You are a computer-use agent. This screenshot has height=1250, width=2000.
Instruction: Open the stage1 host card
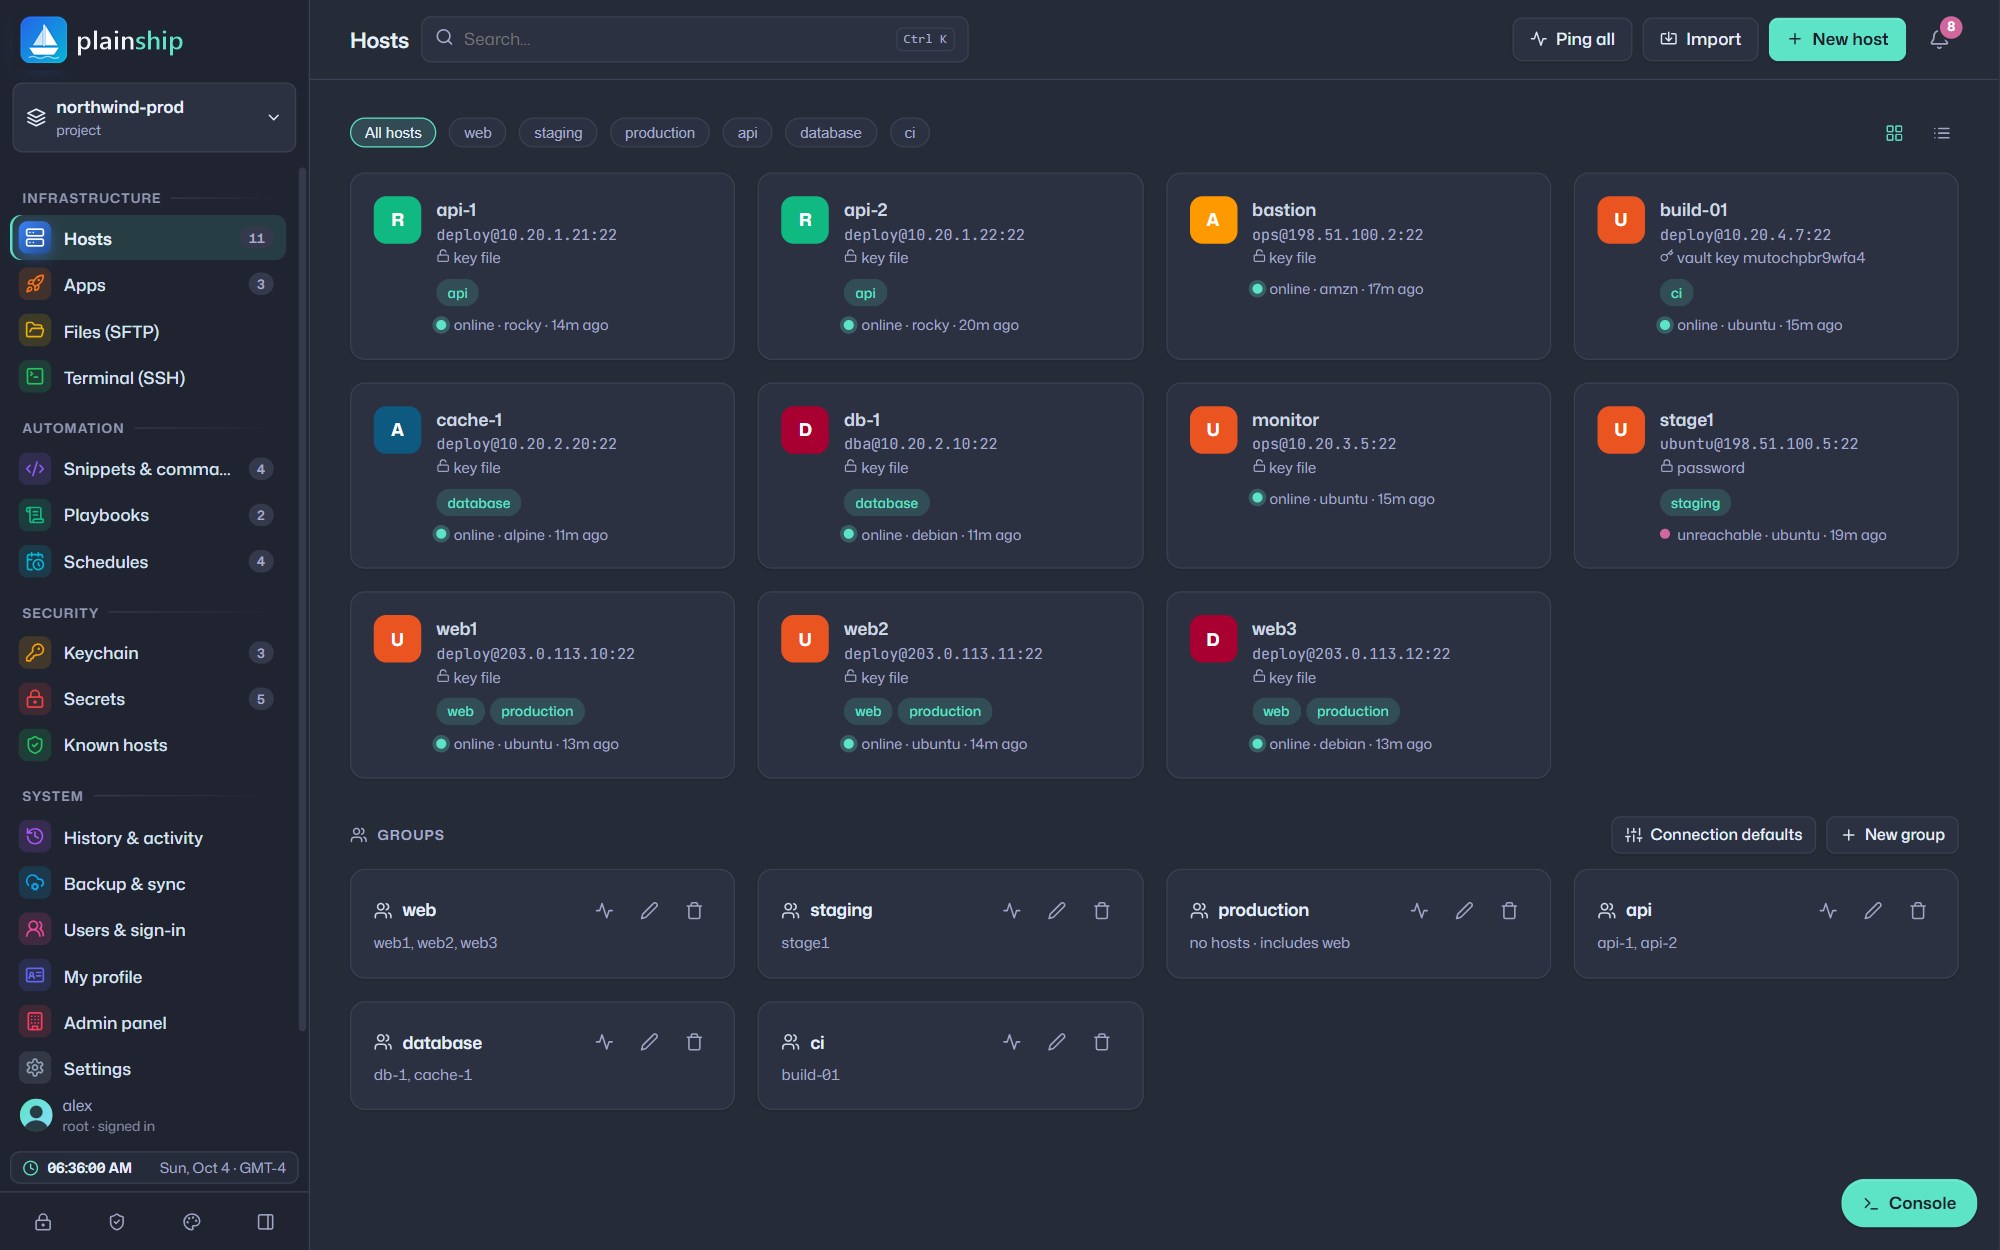(1766, 476)
